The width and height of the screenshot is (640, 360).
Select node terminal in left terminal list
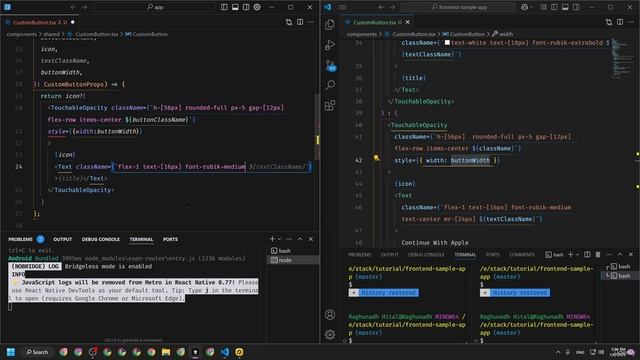coord(293,260)
